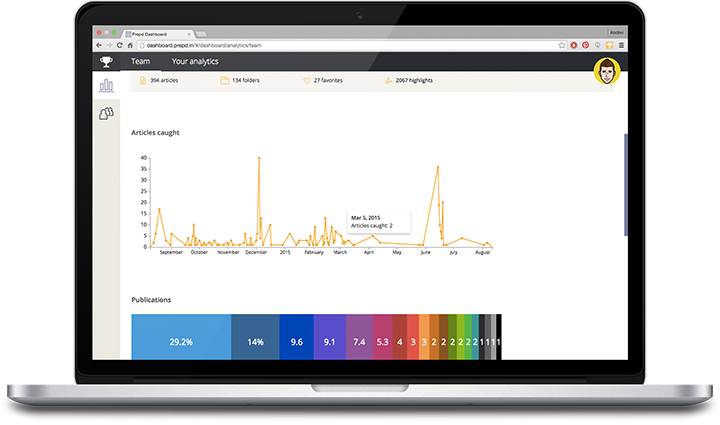Click the June peak data point
Viewport: 720px width, 425px height.
[438, 167]
